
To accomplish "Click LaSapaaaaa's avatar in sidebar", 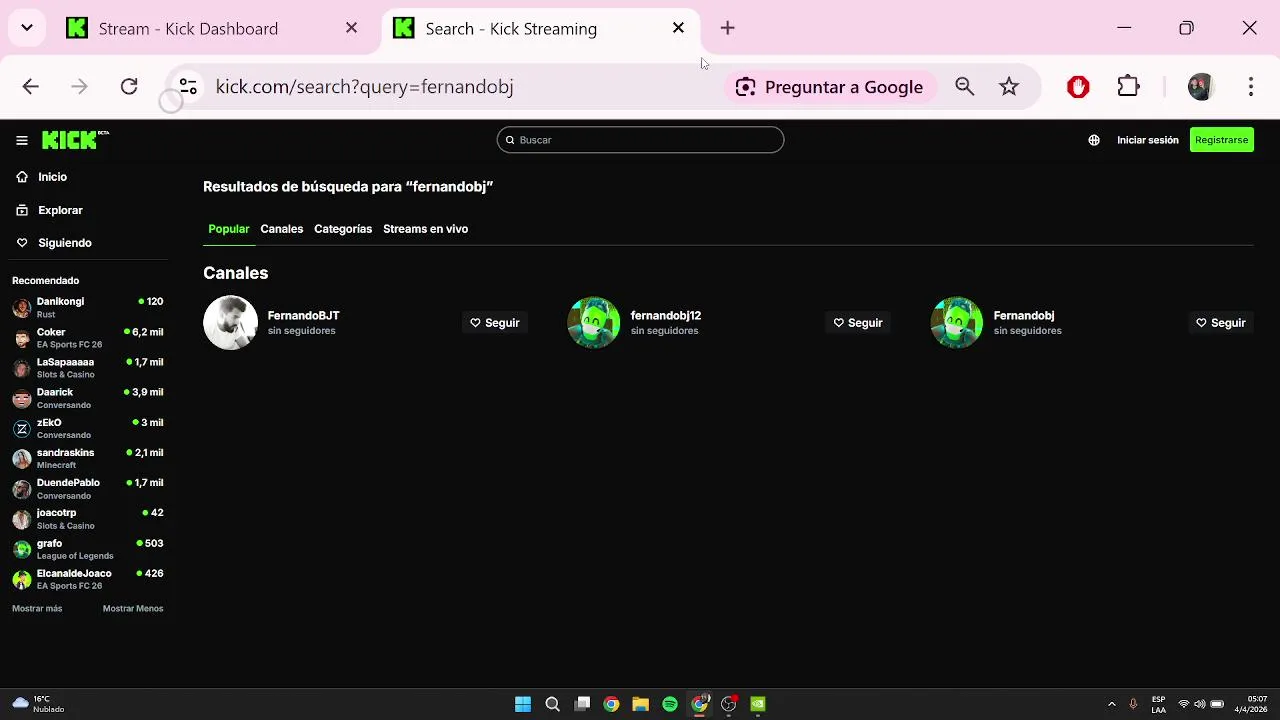I will [x=22, y=368].
